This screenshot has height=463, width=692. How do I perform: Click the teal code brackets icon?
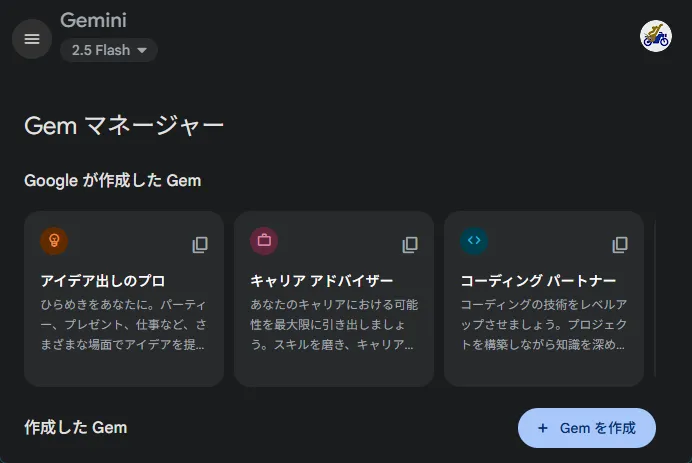point(474,241)
